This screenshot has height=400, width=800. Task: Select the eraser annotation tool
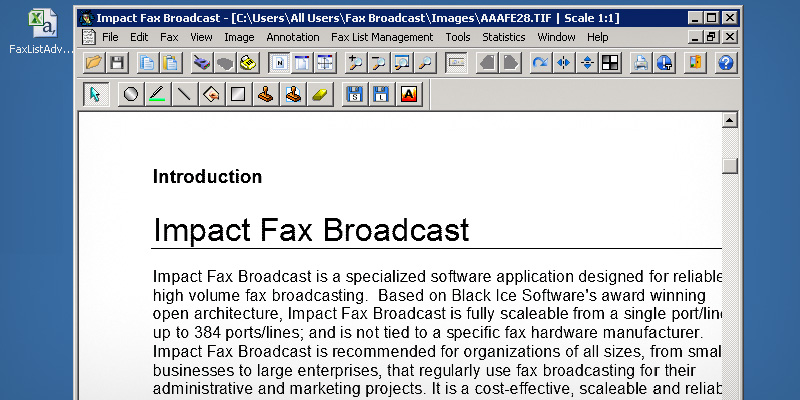(x=320, y=95)
